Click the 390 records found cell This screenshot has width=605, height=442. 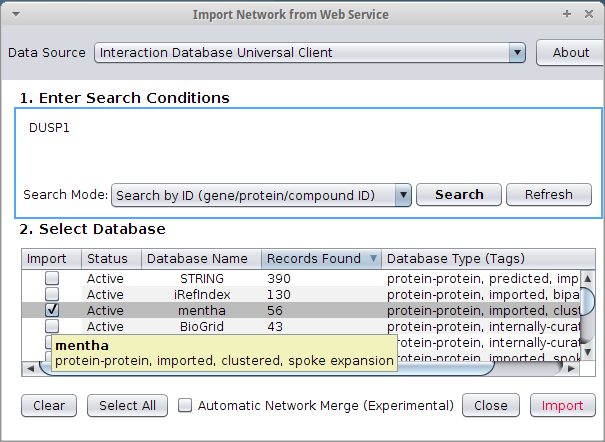321,278
